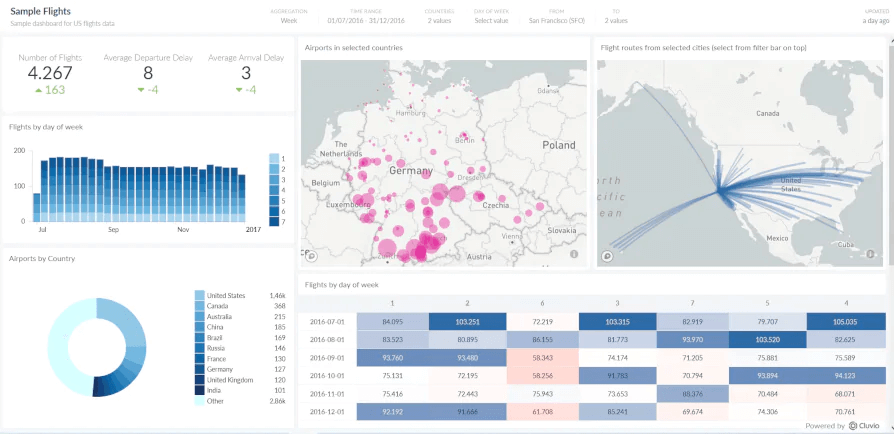894x434 pixels.
Task: Open the Time Range filter
Action: tap(365, 16)
